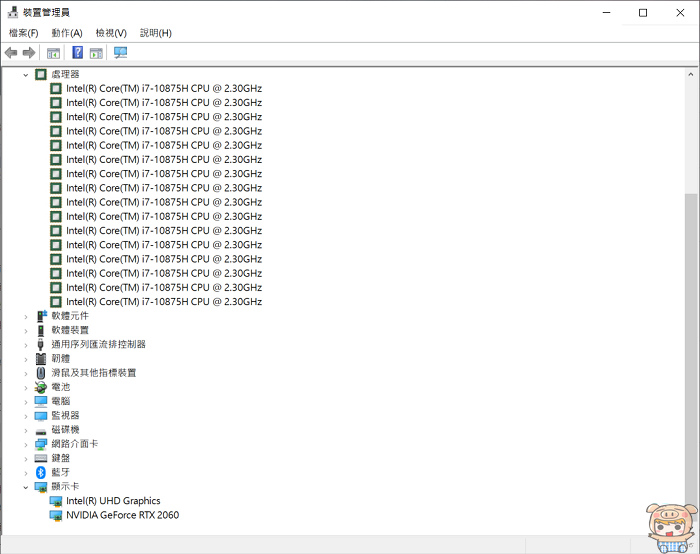The width and height of the screenshot is (700, 554).
Task: Open the blue Help question-mark icon
Action: (x=77, y=53)
